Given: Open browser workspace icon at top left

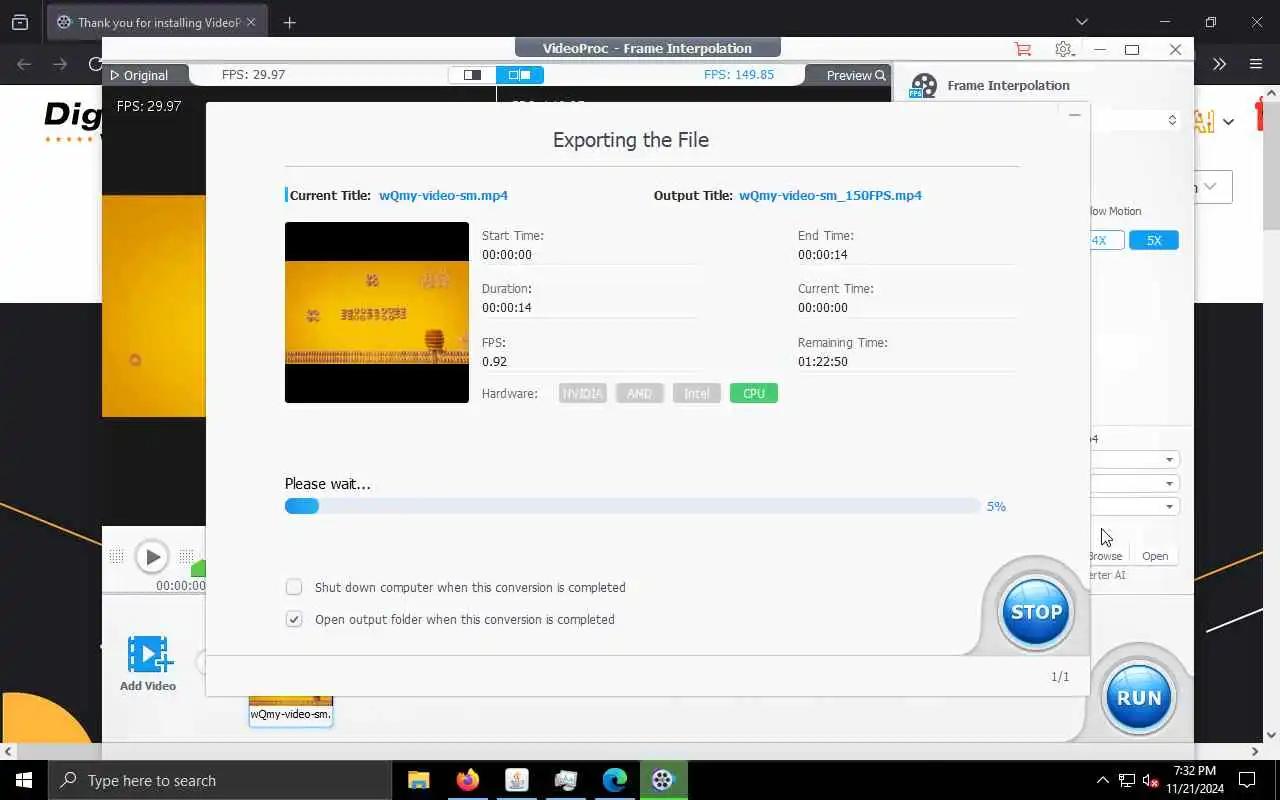Looking at the screenshot, I should [20, 22].
